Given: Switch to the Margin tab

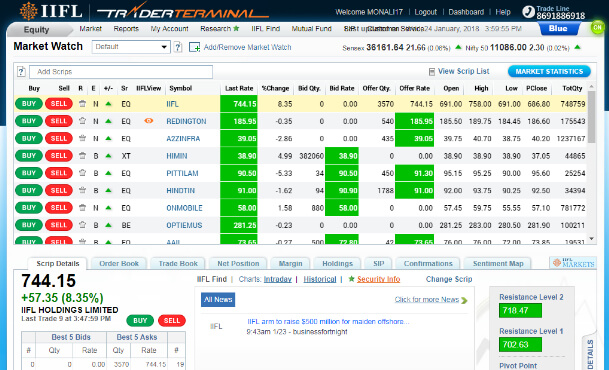Looking at the screenshot, I should (291, 263).
